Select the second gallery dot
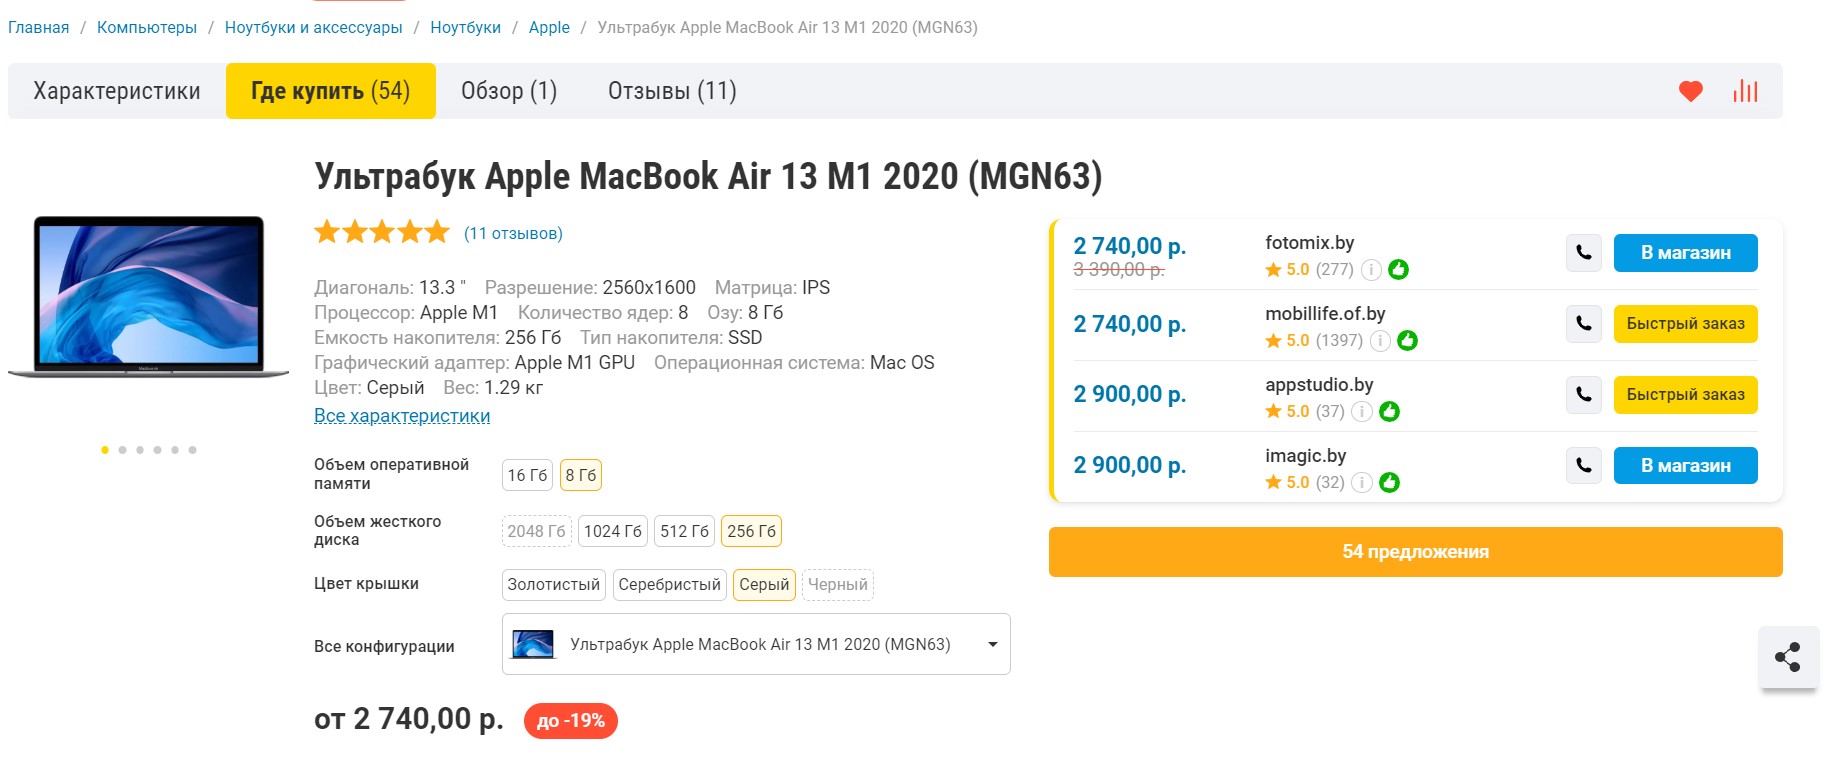The width and height of the screenshot is (1823, 765). pyautogui.click(x=122, y=450)
